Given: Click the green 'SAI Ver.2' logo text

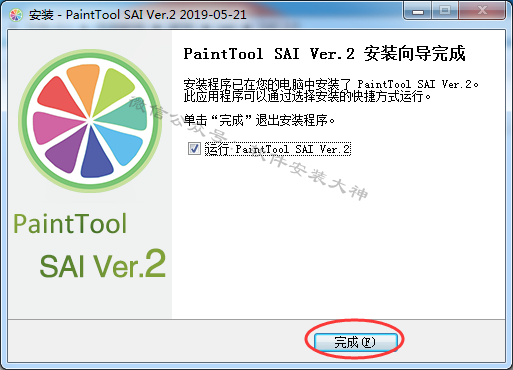Looking at the screenshot, I should (103, 264).
